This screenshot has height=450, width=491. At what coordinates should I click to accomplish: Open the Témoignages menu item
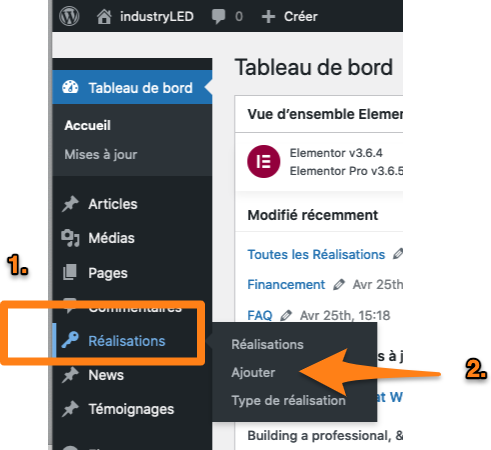131,410
